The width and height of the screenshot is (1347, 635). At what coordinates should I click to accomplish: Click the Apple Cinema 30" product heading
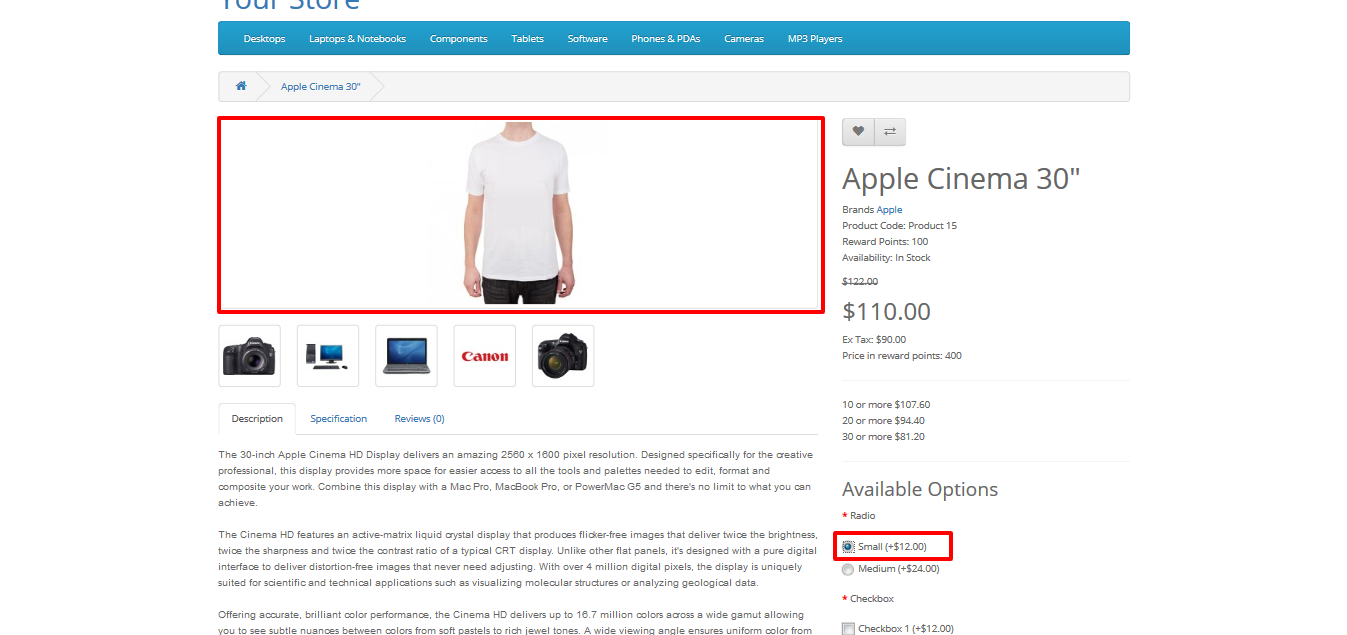coord(961,179)
